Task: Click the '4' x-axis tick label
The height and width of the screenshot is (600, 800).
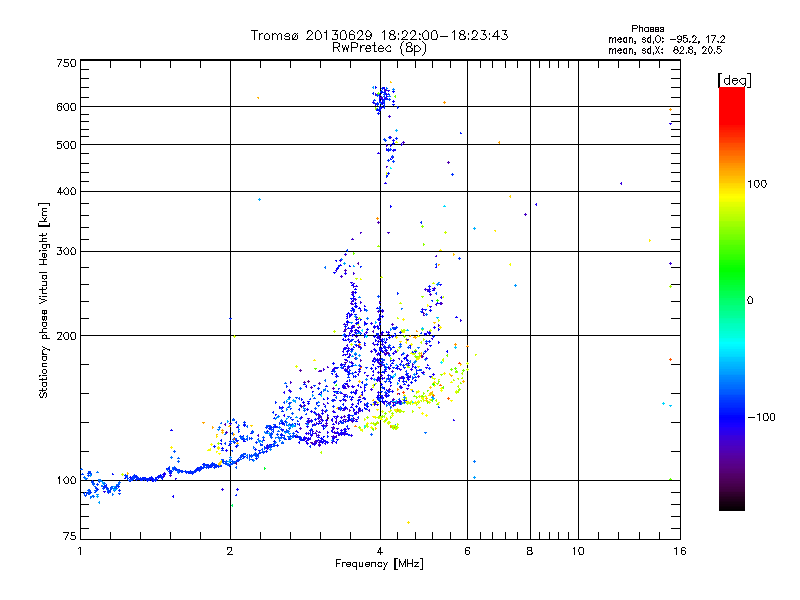Action: point(380,551)
